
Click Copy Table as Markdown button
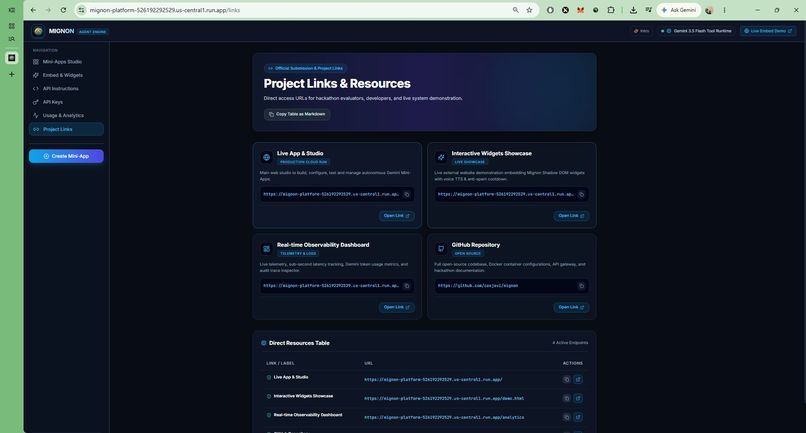(x=297, y=114)
